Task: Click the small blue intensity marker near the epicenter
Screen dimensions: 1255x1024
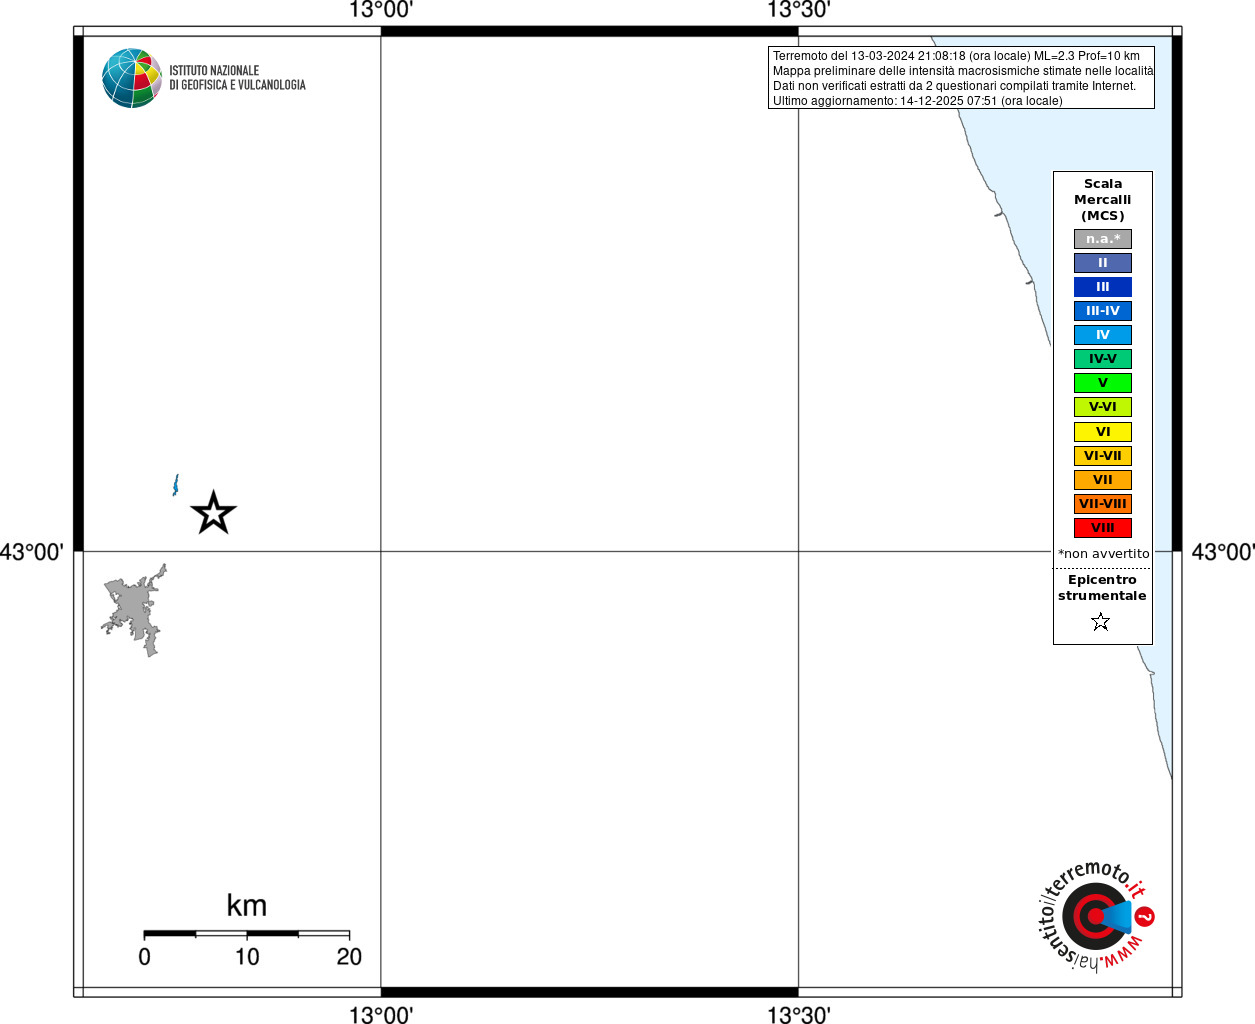Action: [176, 485]
